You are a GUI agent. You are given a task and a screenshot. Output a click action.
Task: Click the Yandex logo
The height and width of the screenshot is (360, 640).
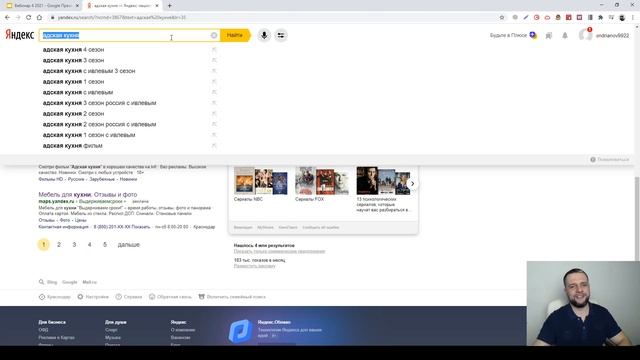(20, 35)
